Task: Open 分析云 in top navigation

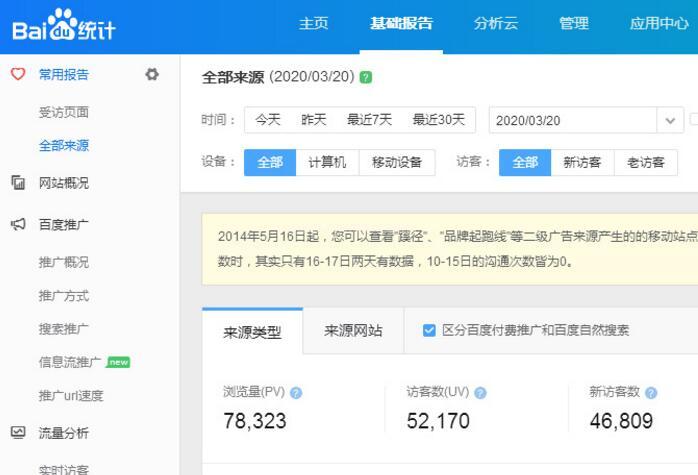Action: point(494,24)
